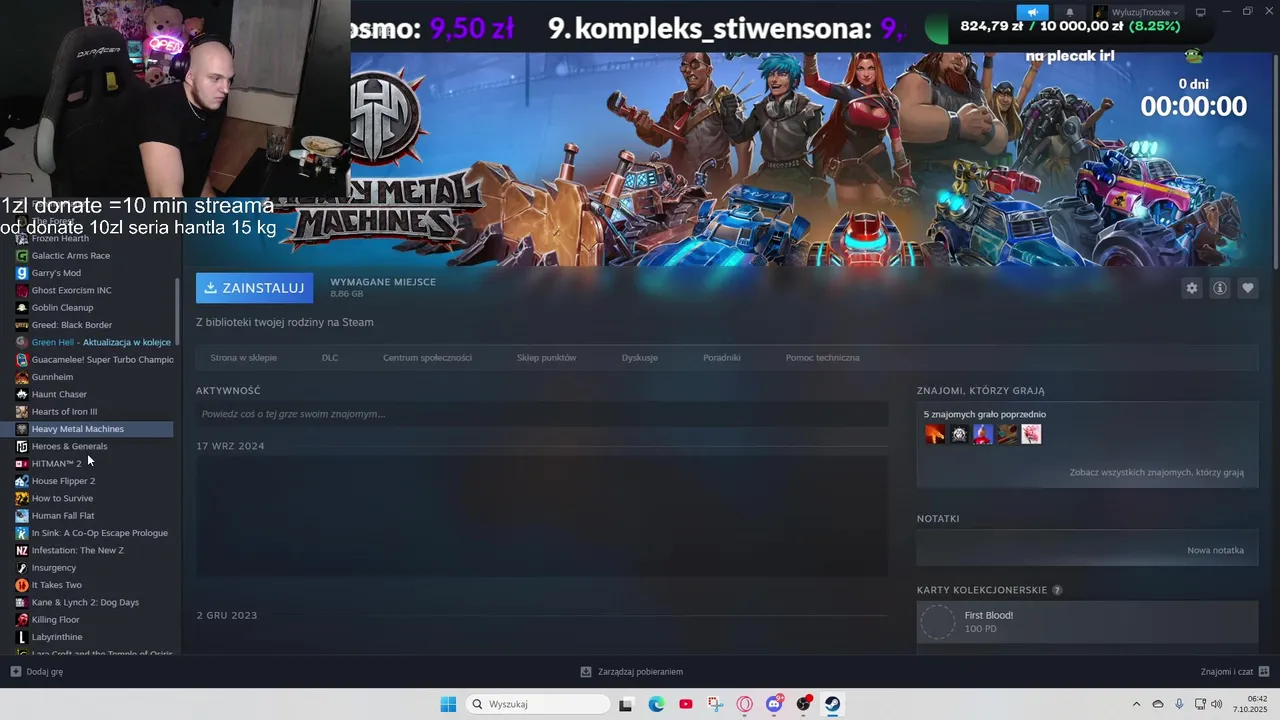This screenshot has height=720, width=1280.
Task: Switch to Big Picture mode icon
Action: [x=1201, y=12]
